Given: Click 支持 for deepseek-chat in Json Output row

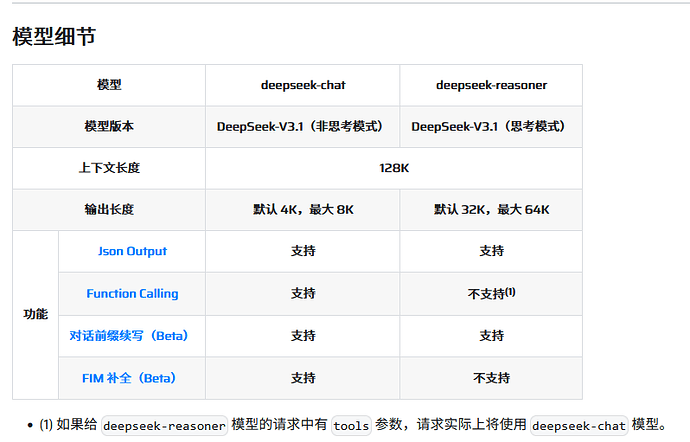Looking at the screenshot, I should point(303,251).
